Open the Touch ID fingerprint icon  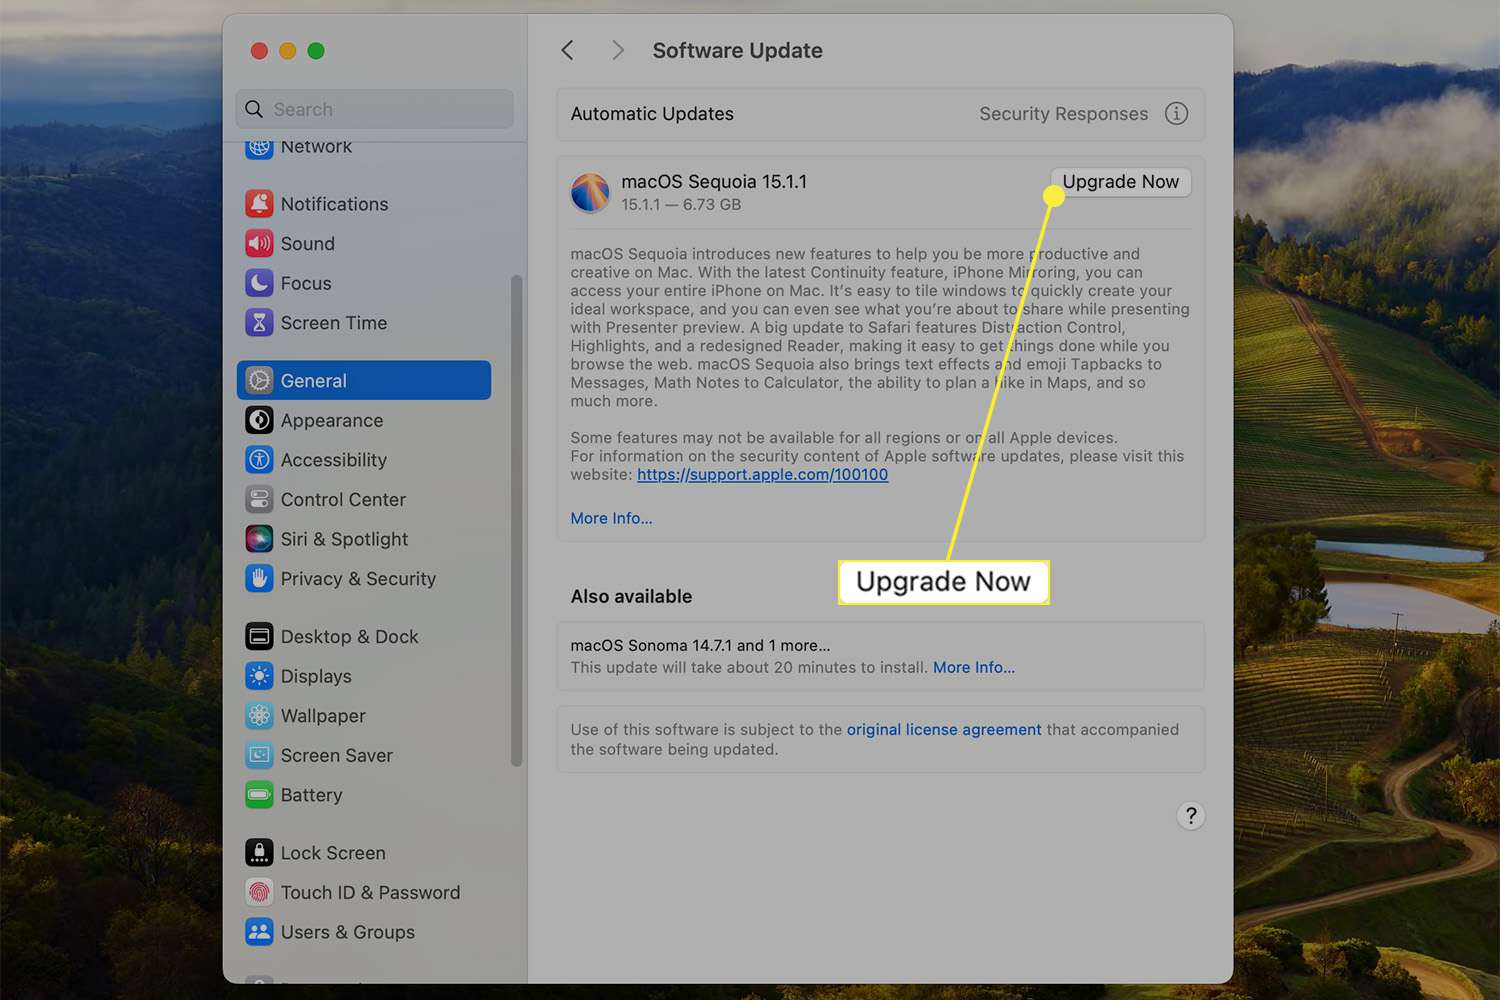[259, 892]
